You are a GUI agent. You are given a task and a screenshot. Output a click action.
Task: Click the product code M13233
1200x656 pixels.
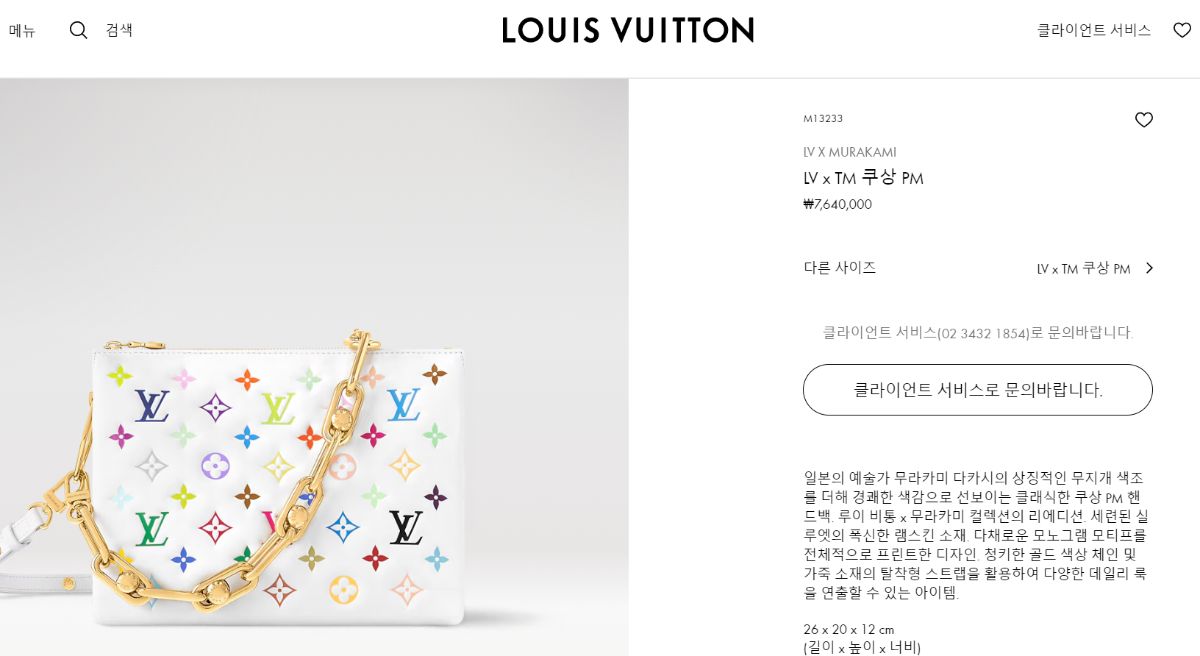tap(823, 119)
